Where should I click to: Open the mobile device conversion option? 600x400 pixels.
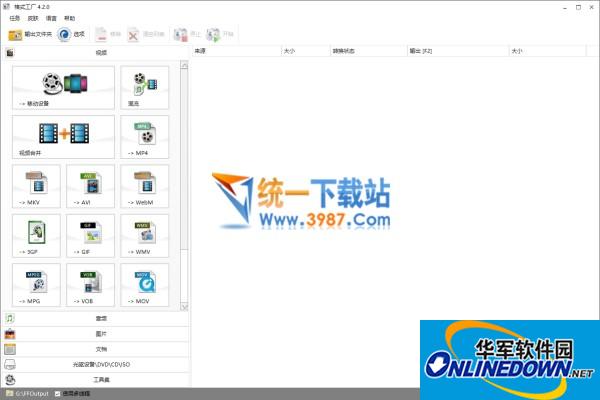tap(64, 88)
